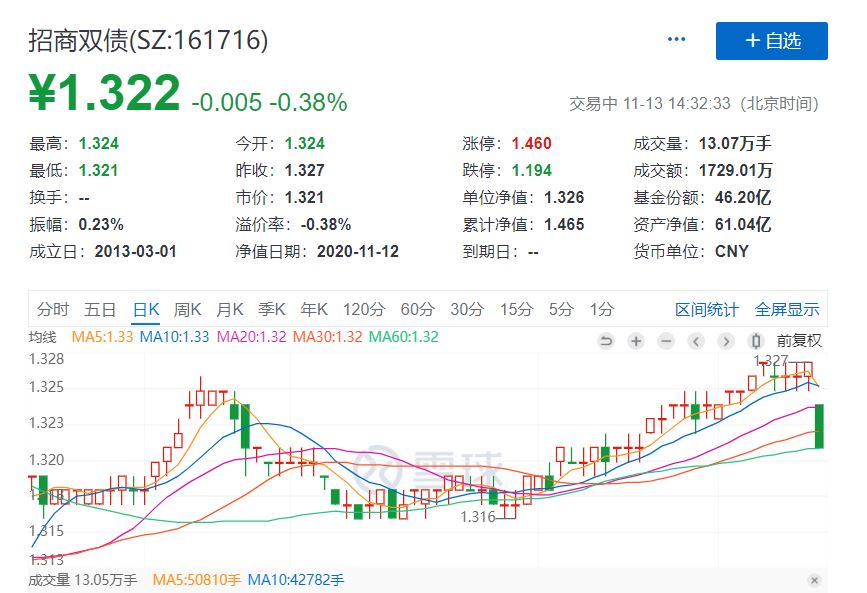Move chart left with previous arrow
The image size is (867, 593).
(x=696, y=341)
